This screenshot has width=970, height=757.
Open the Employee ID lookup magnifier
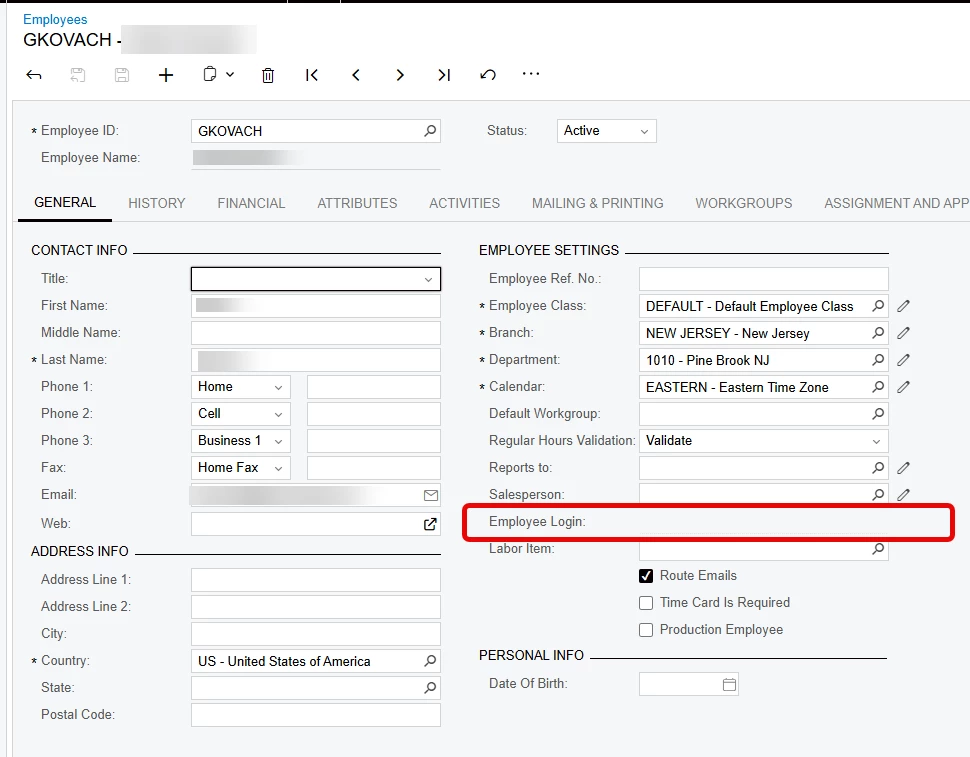430,130
